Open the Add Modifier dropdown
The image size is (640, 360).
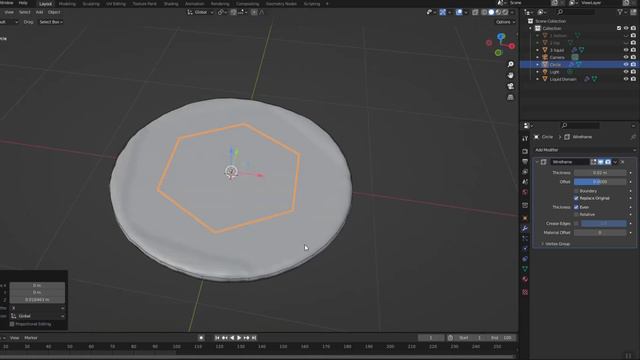click(x=585, y=150)
